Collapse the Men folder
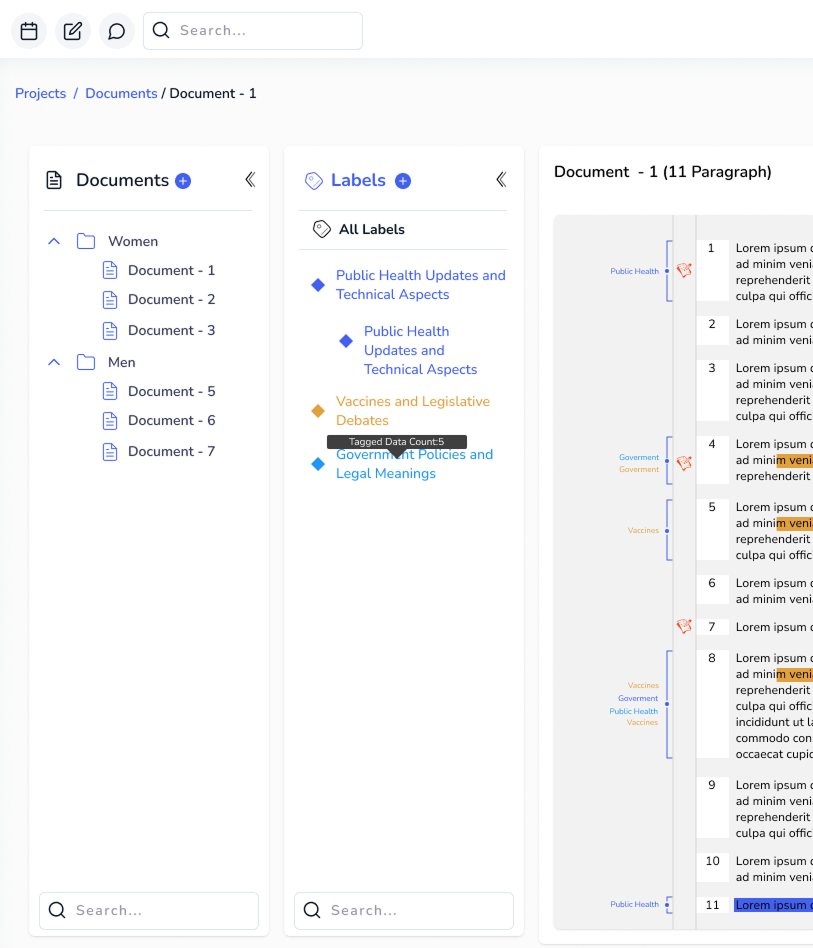Image resolution: width=813 pixels, height=948 pixels. [54, 362]
